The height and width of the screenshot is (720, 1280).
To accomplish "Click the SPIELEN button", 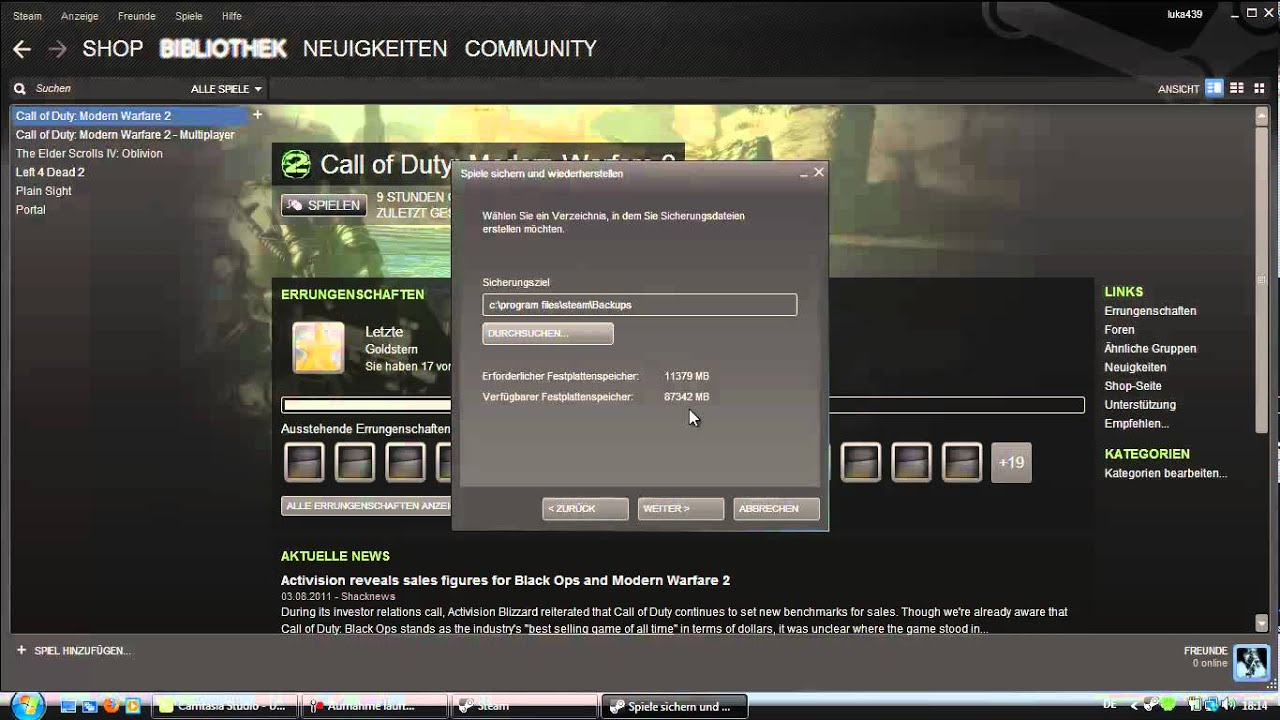I will [x=324, y=205].
